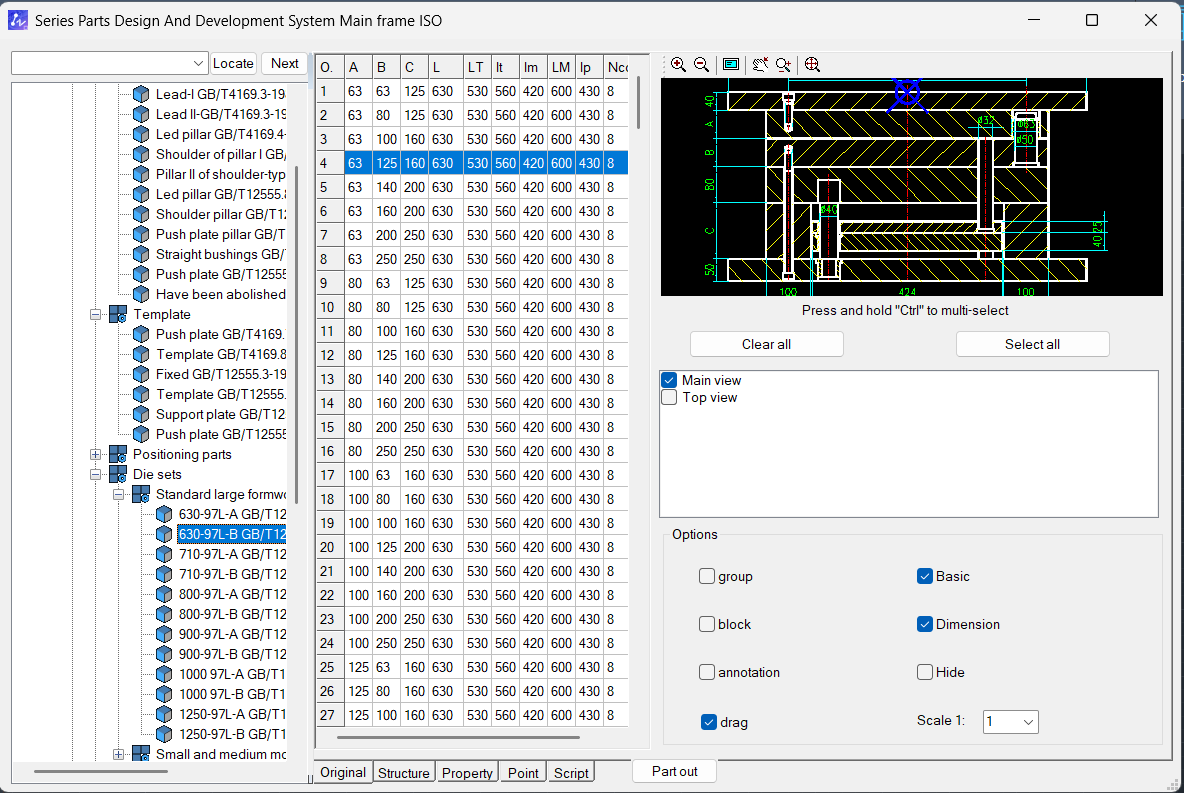1184x793 pixels.
Task: Click the cube icon beside 710-97L-A
Action: pos(164,554)
